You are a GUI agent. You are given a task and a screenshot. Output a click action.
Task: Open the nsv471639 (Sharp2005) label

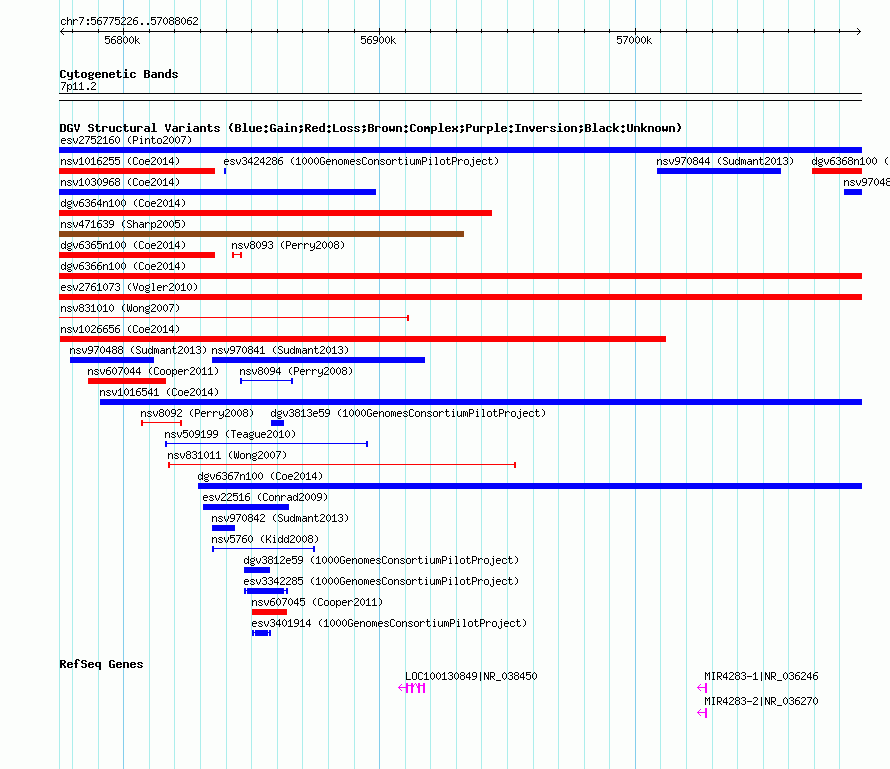(123, 224)
